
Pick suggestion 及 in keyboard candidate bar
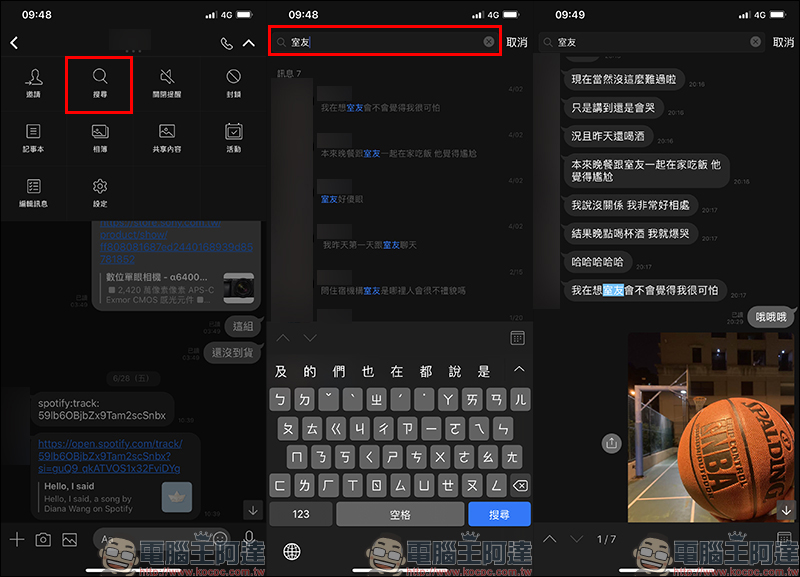tap(281, 371)
